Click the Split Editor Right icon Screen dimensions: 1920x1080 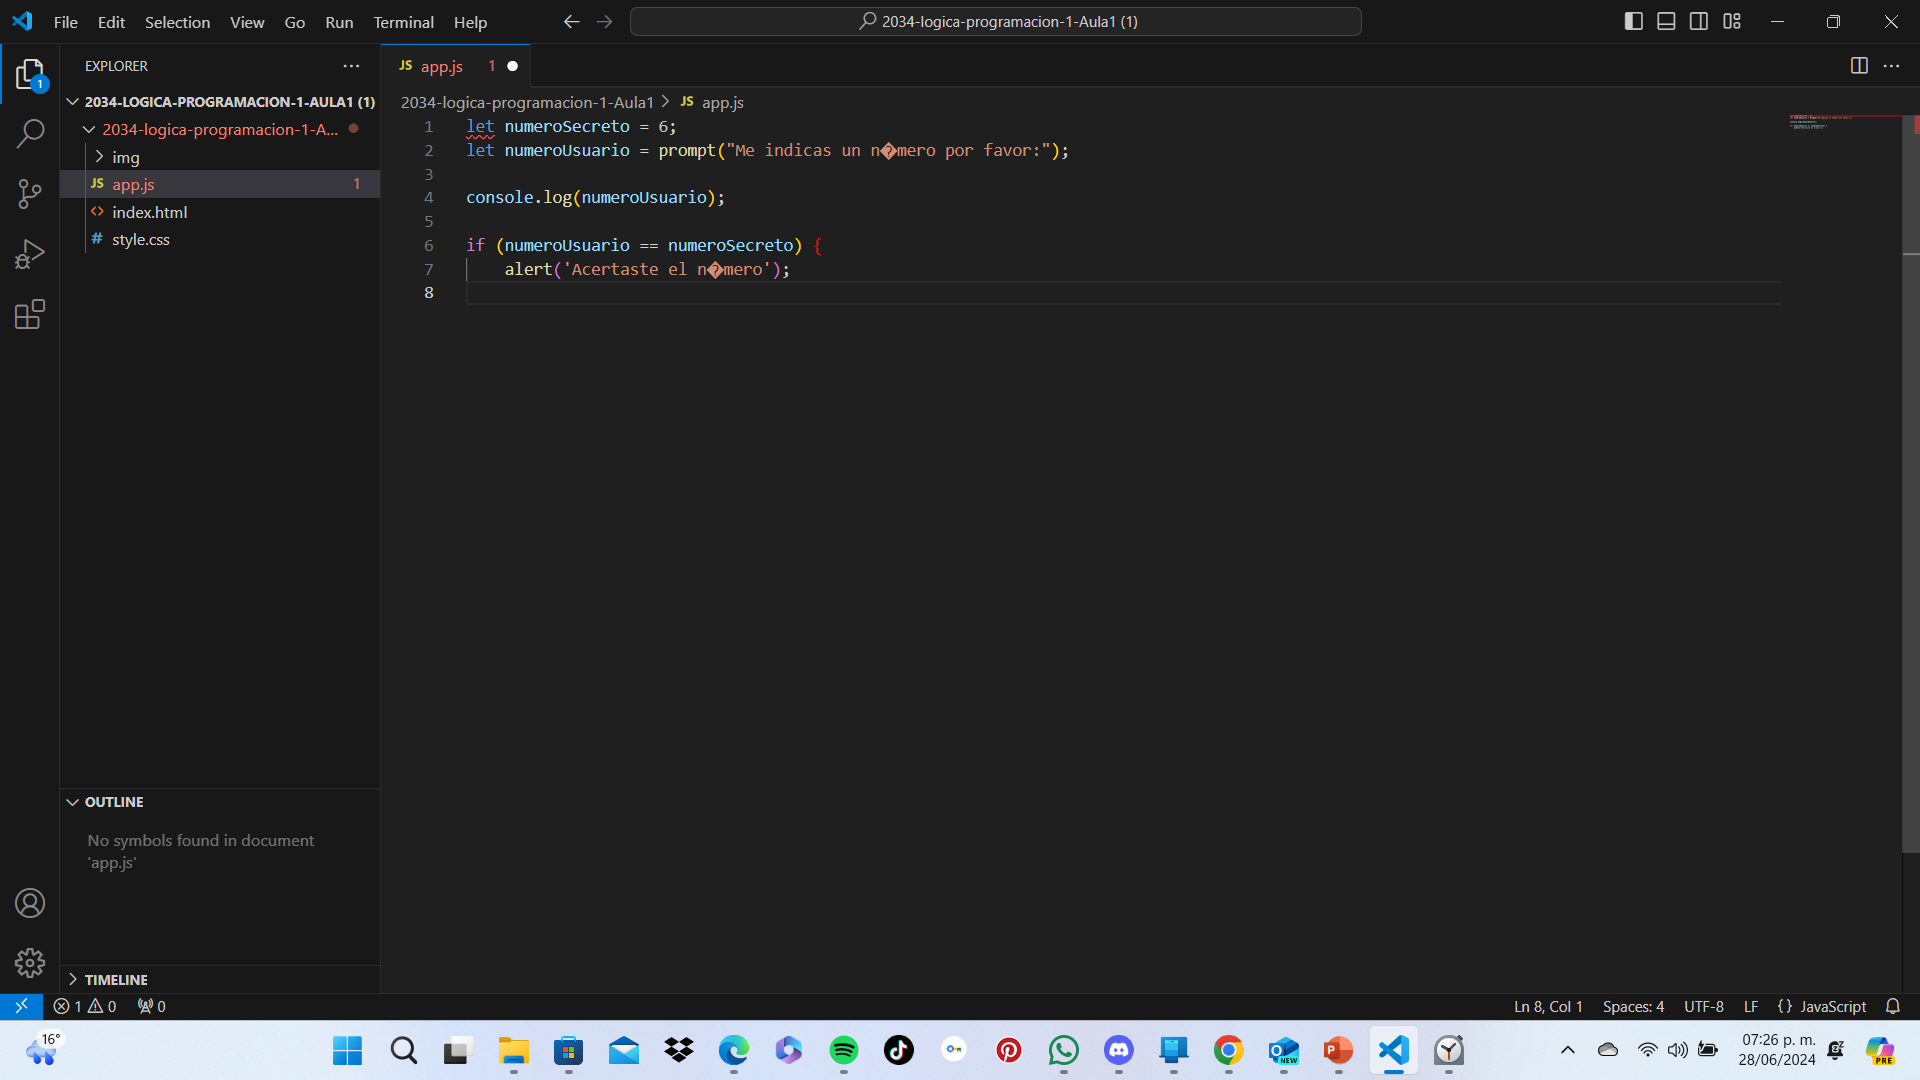1859,66
